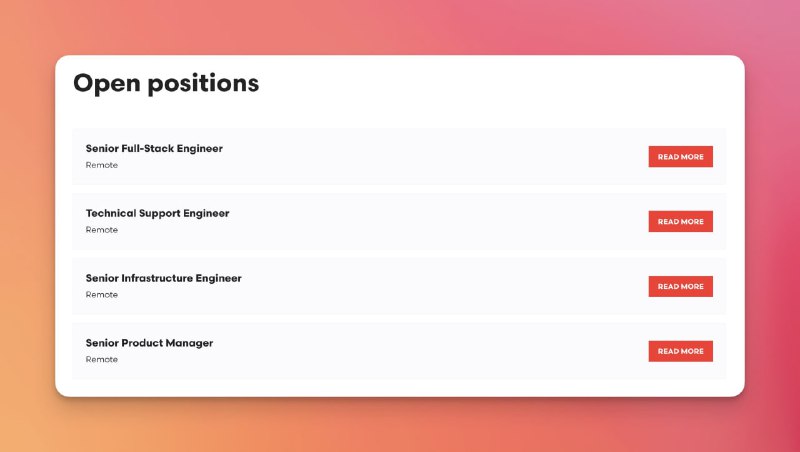This screenshot has height=452, width=800.
Task: Open READ MORE for Senior Product Manager
Action: 681,351
